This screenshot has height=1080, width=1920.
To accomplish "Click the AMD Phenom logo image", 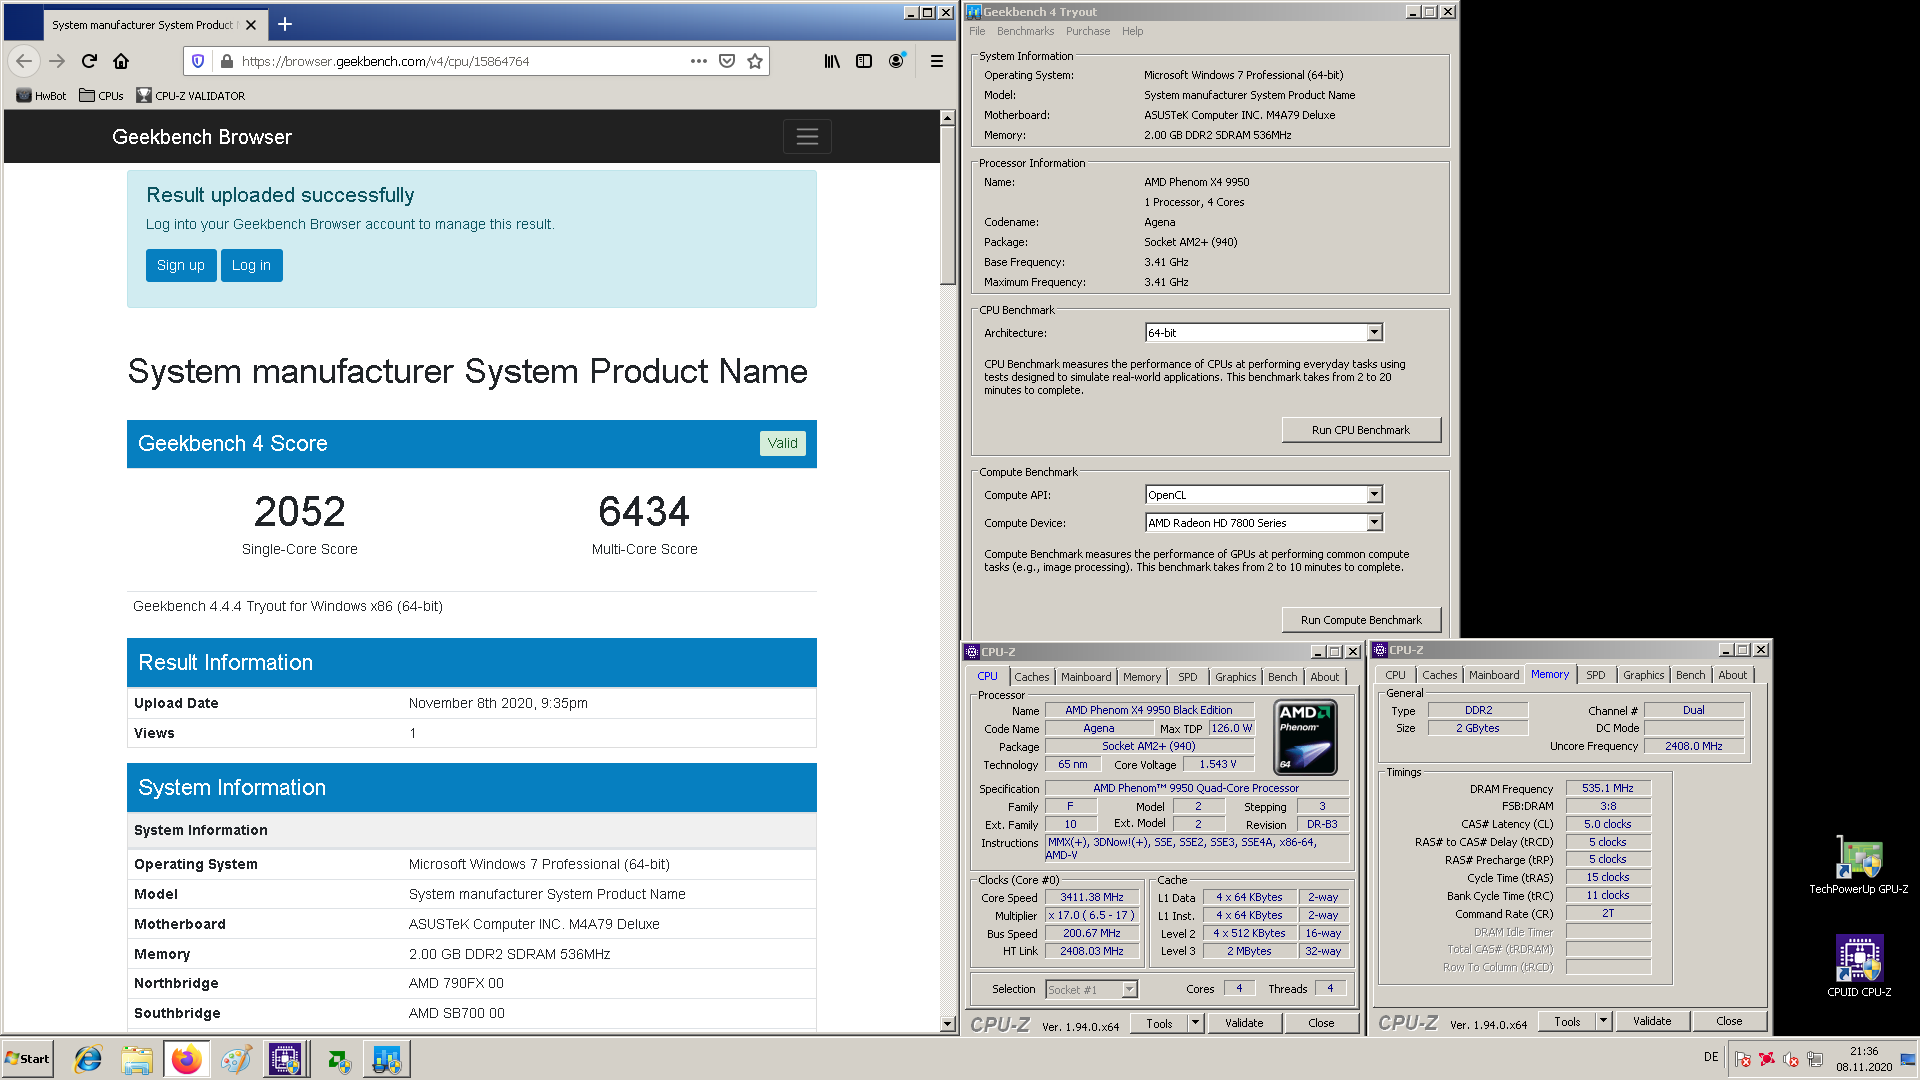I will [1305, 738].
